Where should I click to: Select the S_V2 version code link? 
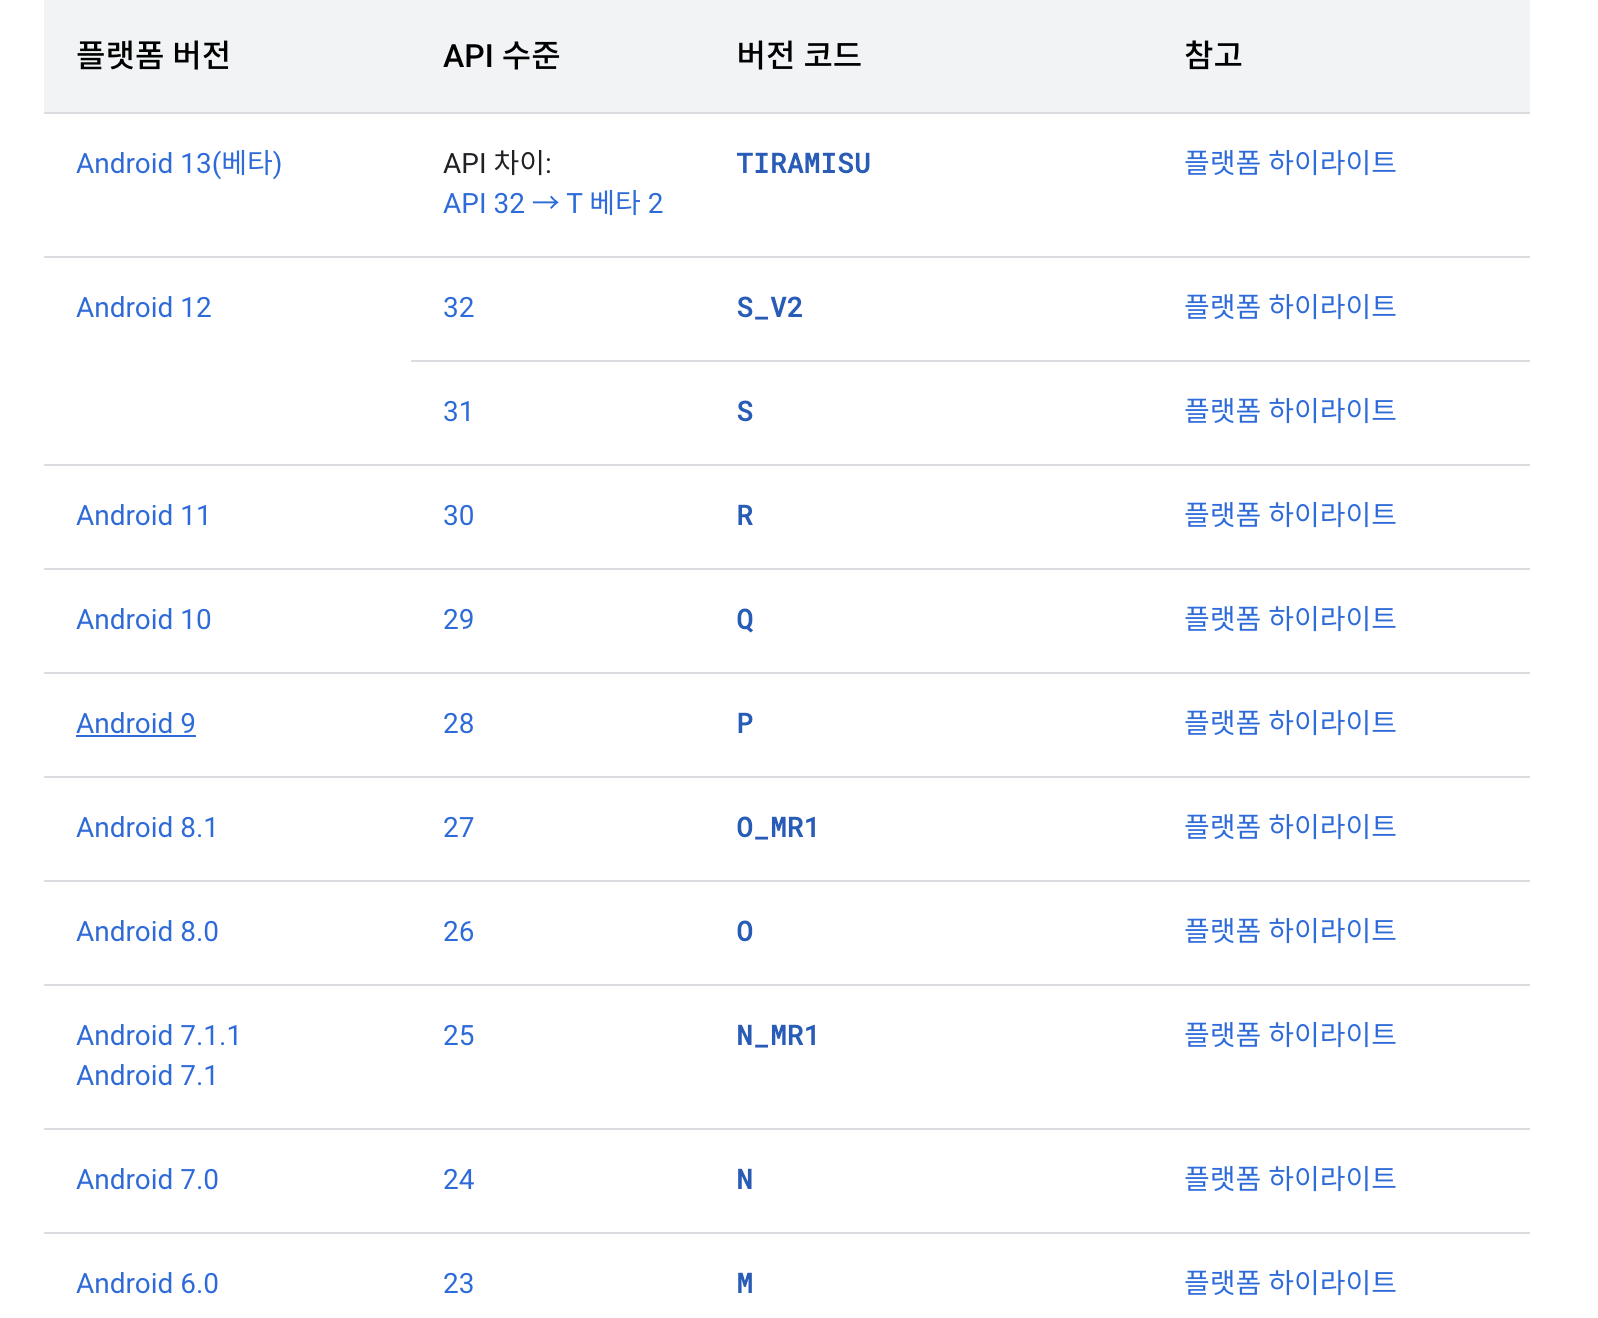pyautogui.click(x=770, y=307)
